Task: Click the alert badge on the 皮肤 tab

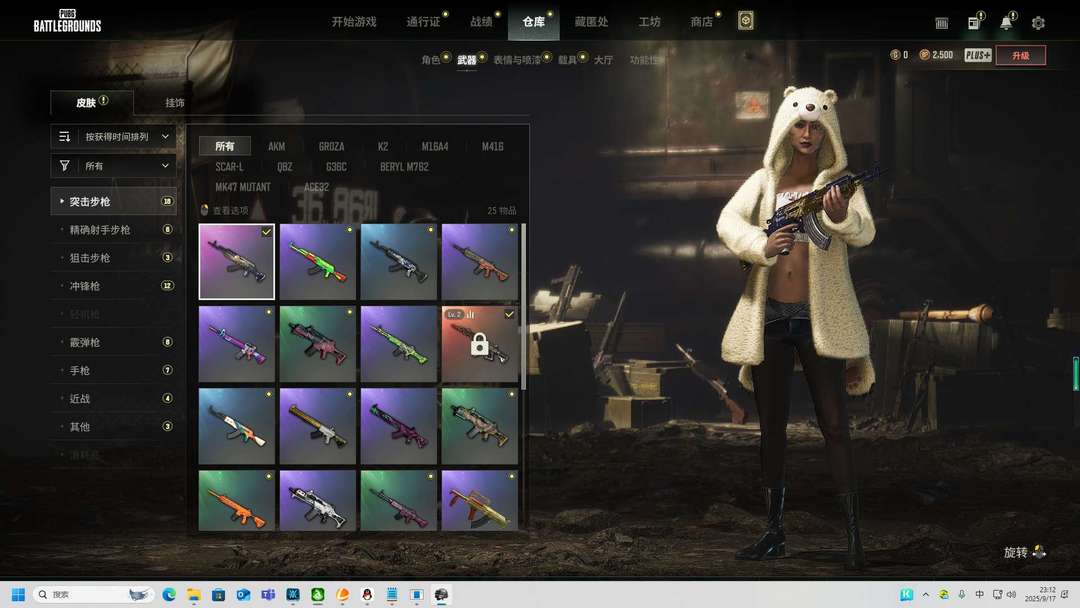Action: (103, 100)
